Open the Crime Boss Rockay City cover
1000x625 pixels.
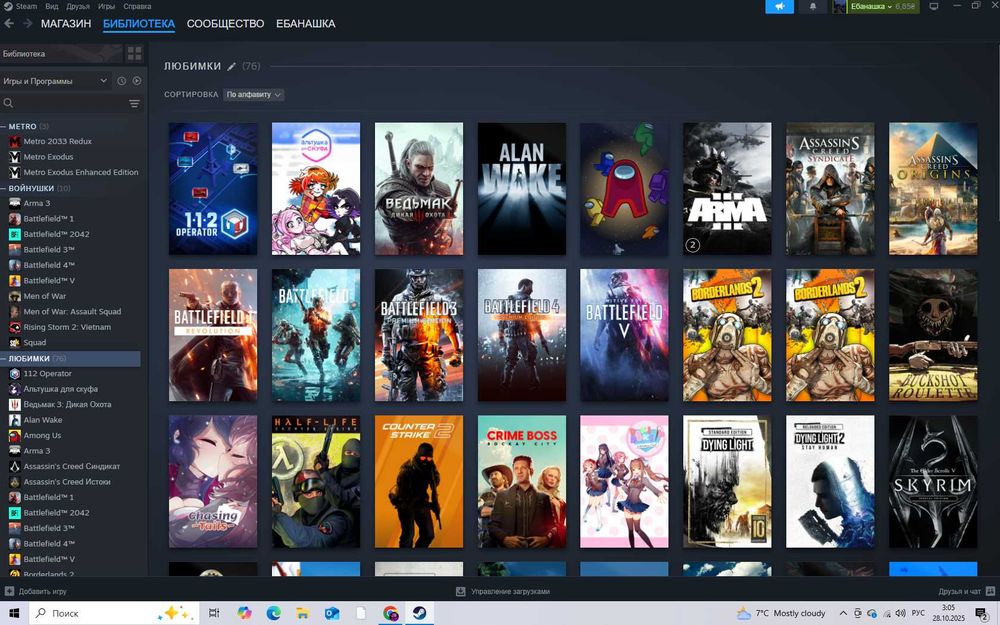pos(522,482)
